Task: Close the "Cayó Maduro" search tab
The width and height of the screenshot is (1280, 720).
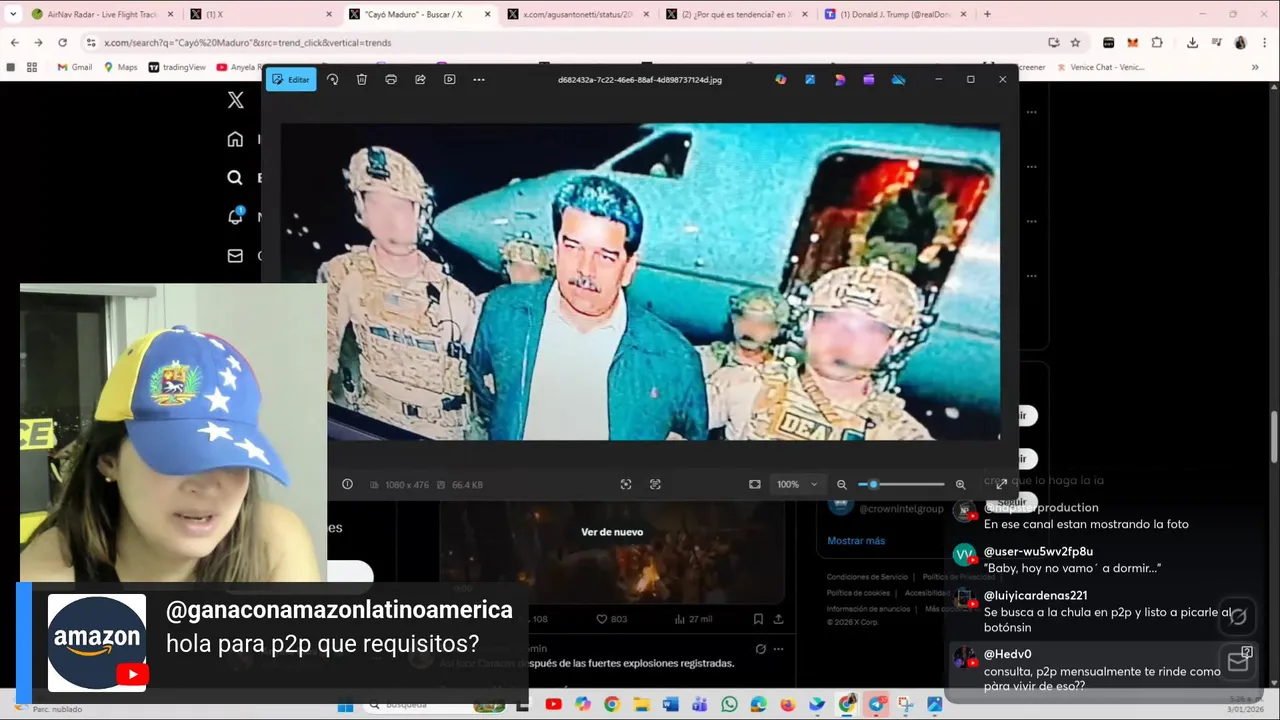Action: coord(487,14)
